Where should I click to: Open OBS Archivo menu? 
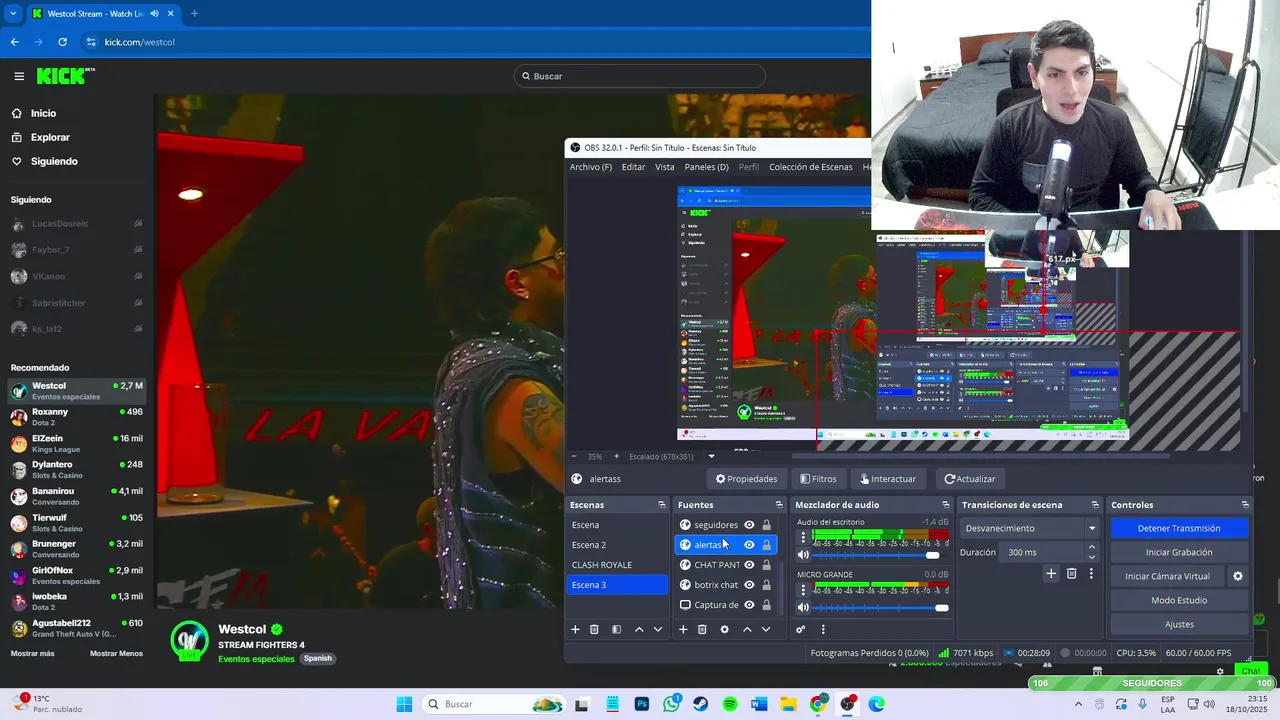point(591,167)
